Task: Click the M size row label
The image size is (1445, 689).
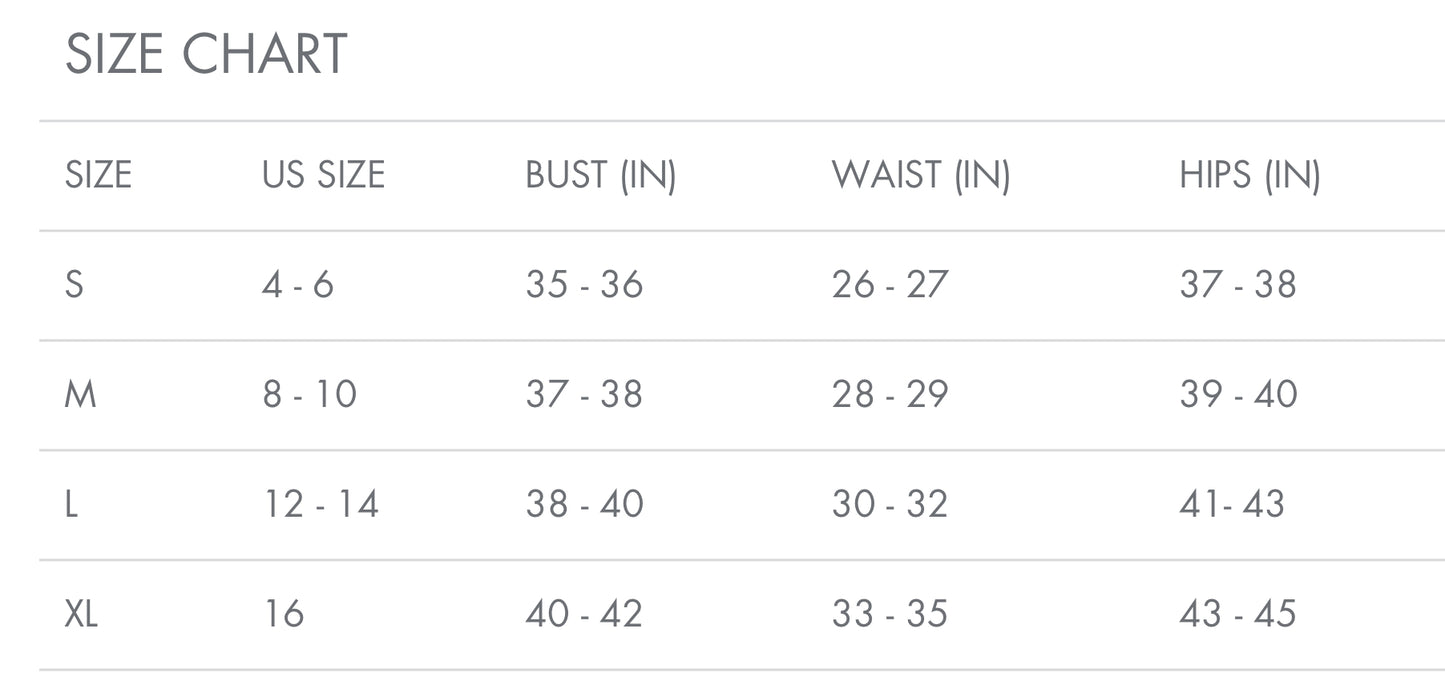Action: pyautogui.click(x=80, y=395)
